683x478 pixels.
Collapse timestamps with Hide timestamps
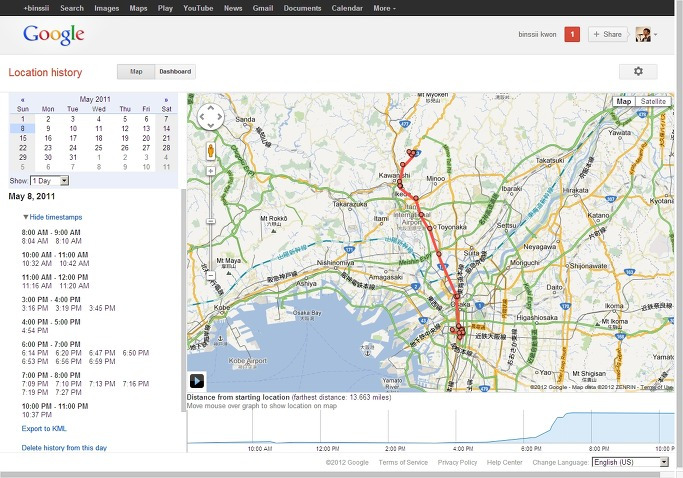(x=53, y=217)
